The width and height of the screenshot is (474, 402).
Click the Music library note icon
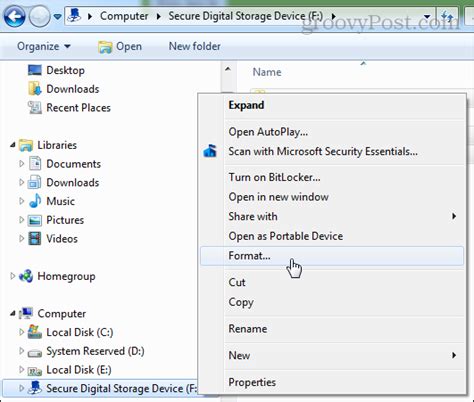pyautogui.click(x=35, y=201)
